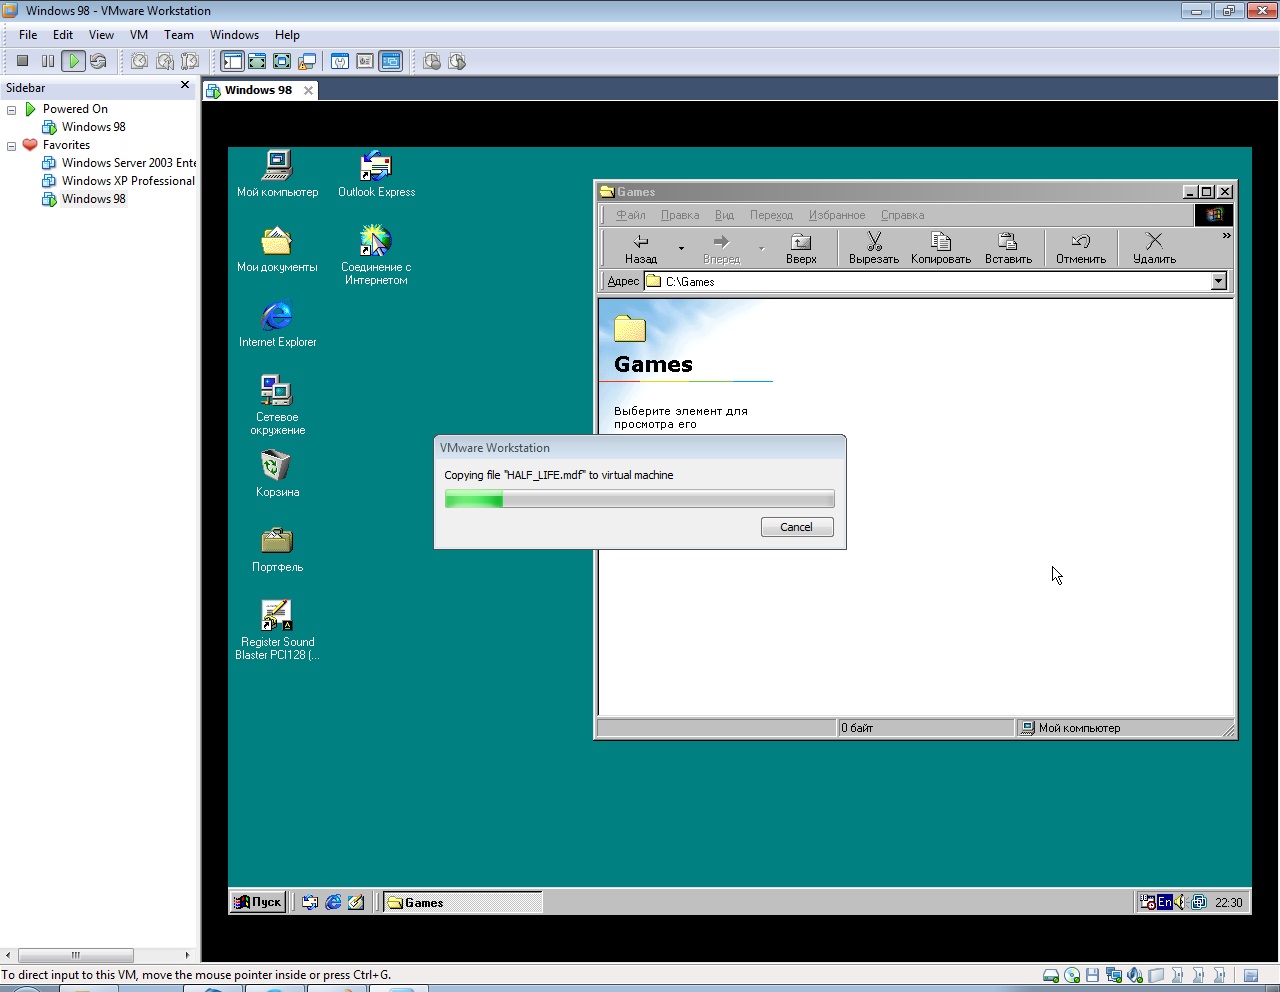Click the Reset virtual machine icon

point(98,61)
